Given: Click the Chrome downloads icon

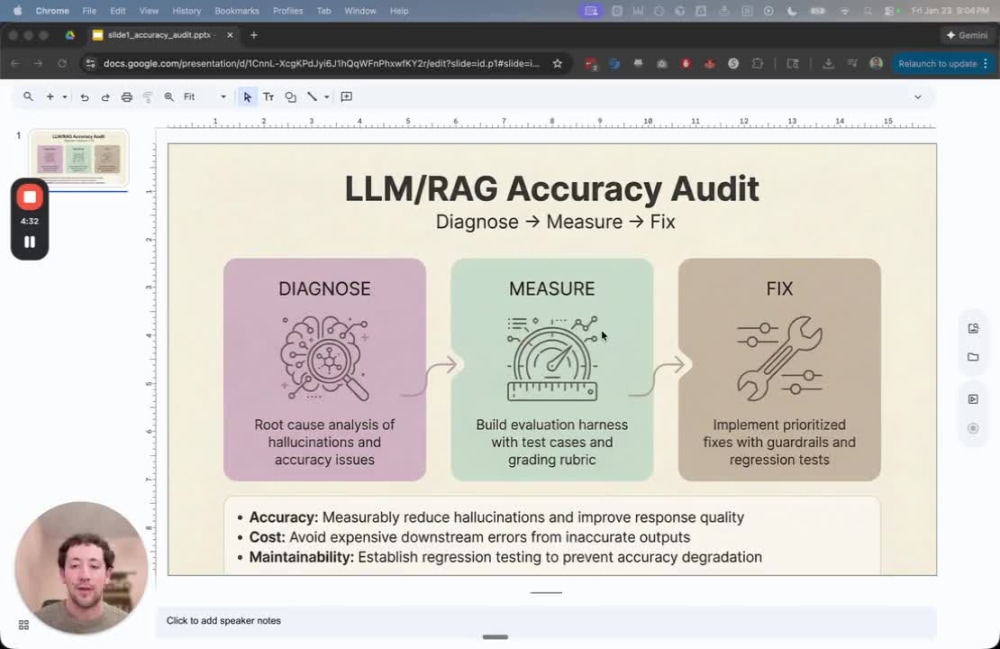Looking at the screenshot, I should pyautogui.click(x=828, y=63).
